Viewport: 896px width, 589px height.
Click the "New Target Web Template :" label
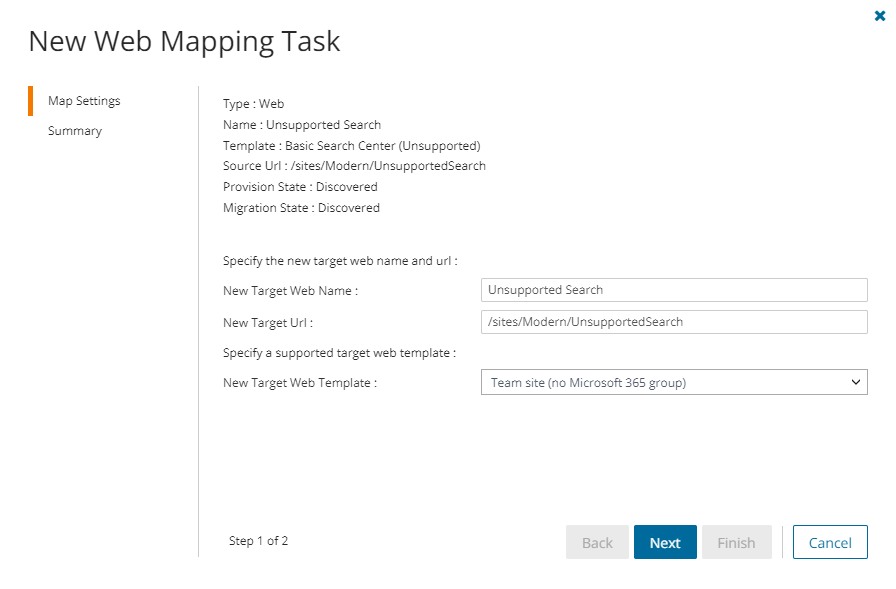pos(300,383)
